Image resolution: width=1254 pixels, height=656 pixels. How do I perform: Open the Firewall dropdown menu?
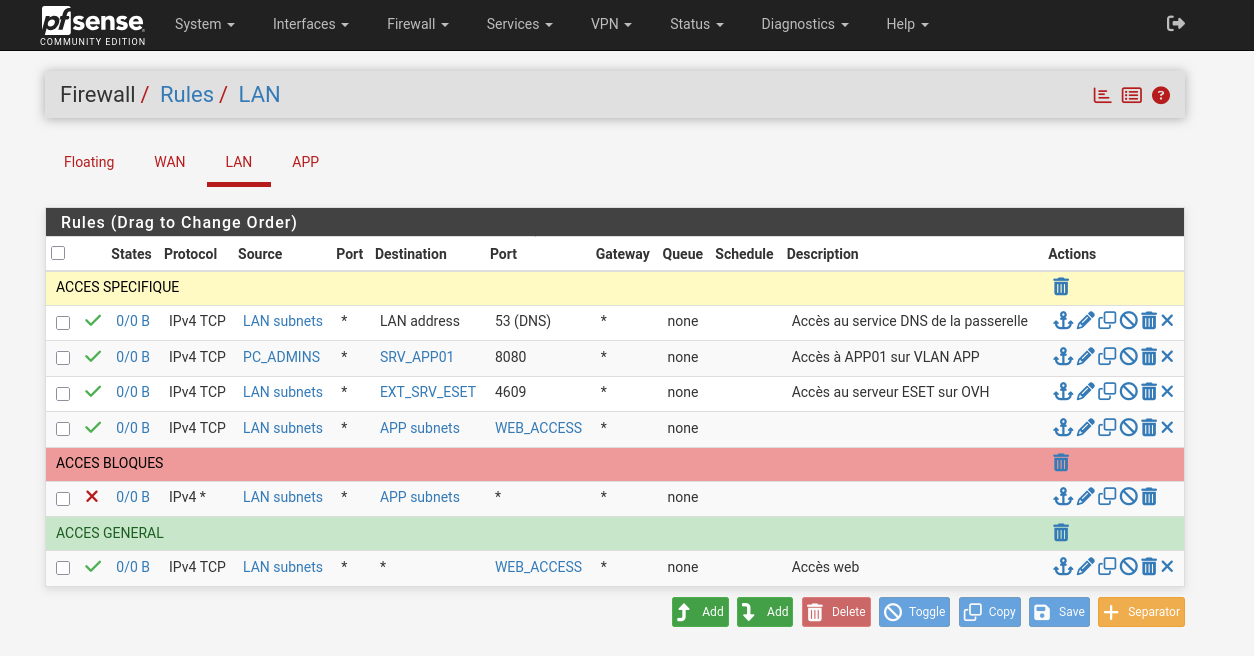pos(417,24)
